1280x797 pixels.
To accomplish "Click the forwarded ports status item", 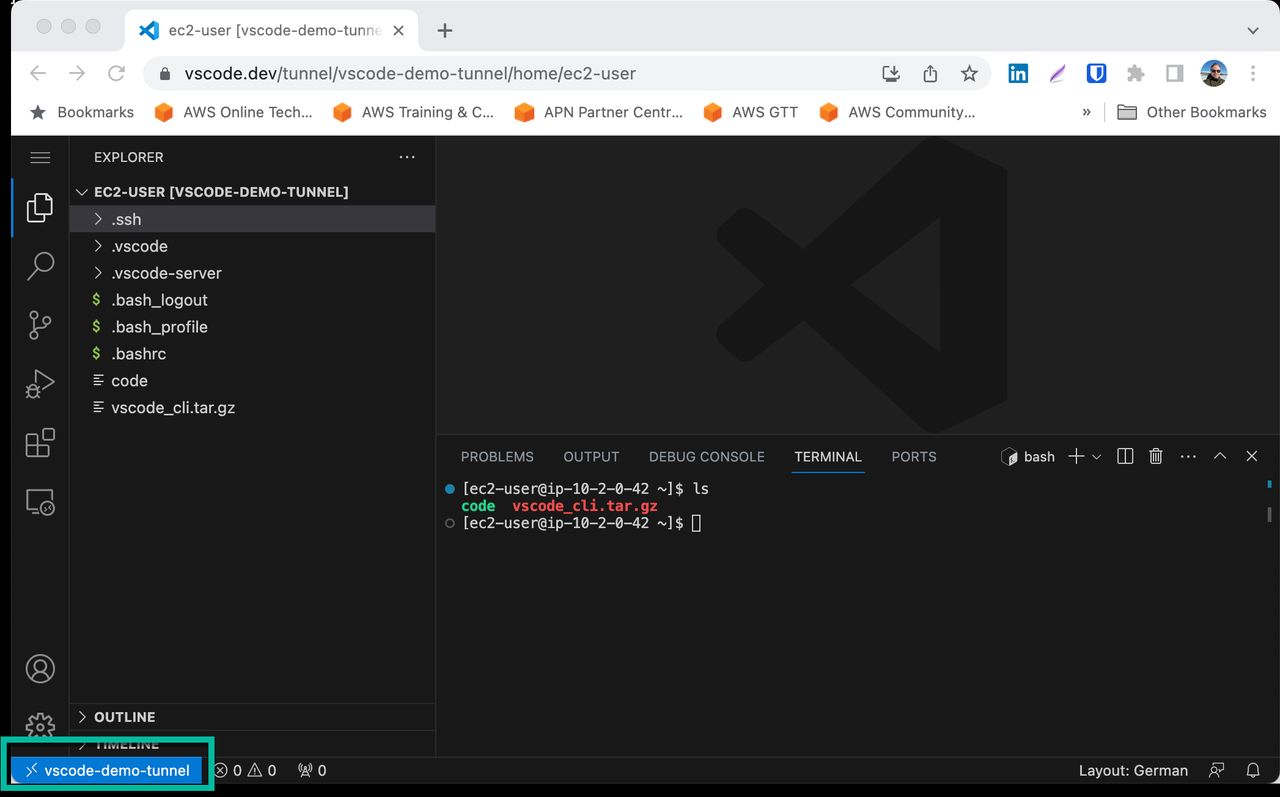I will pos(312,770).
